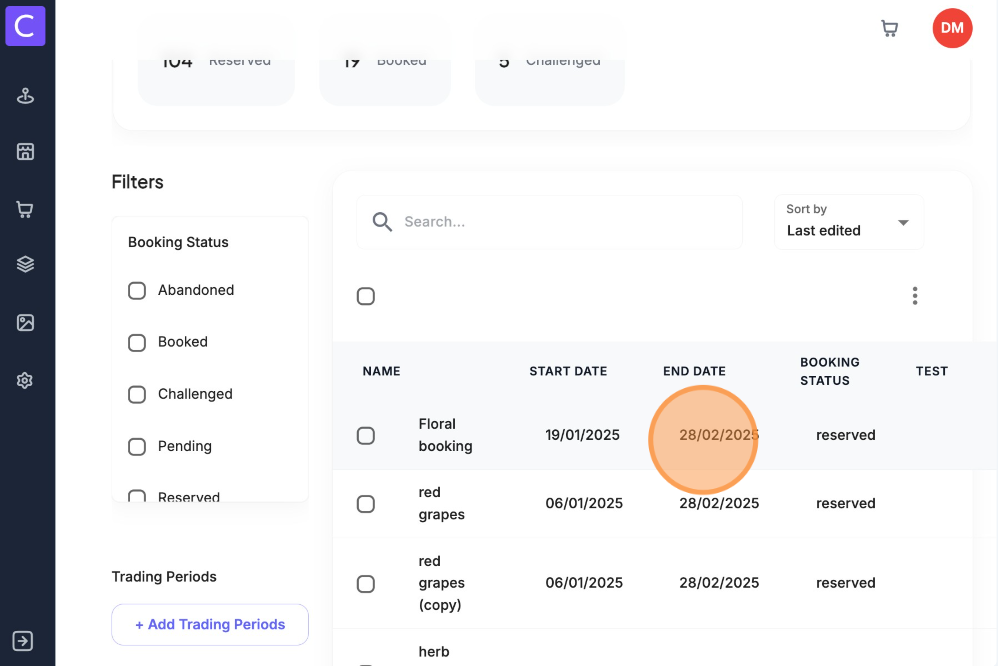Screen dimensions: 998x666
Task: Click the Add Trading Periods button
Action: [x=210, y=625]
